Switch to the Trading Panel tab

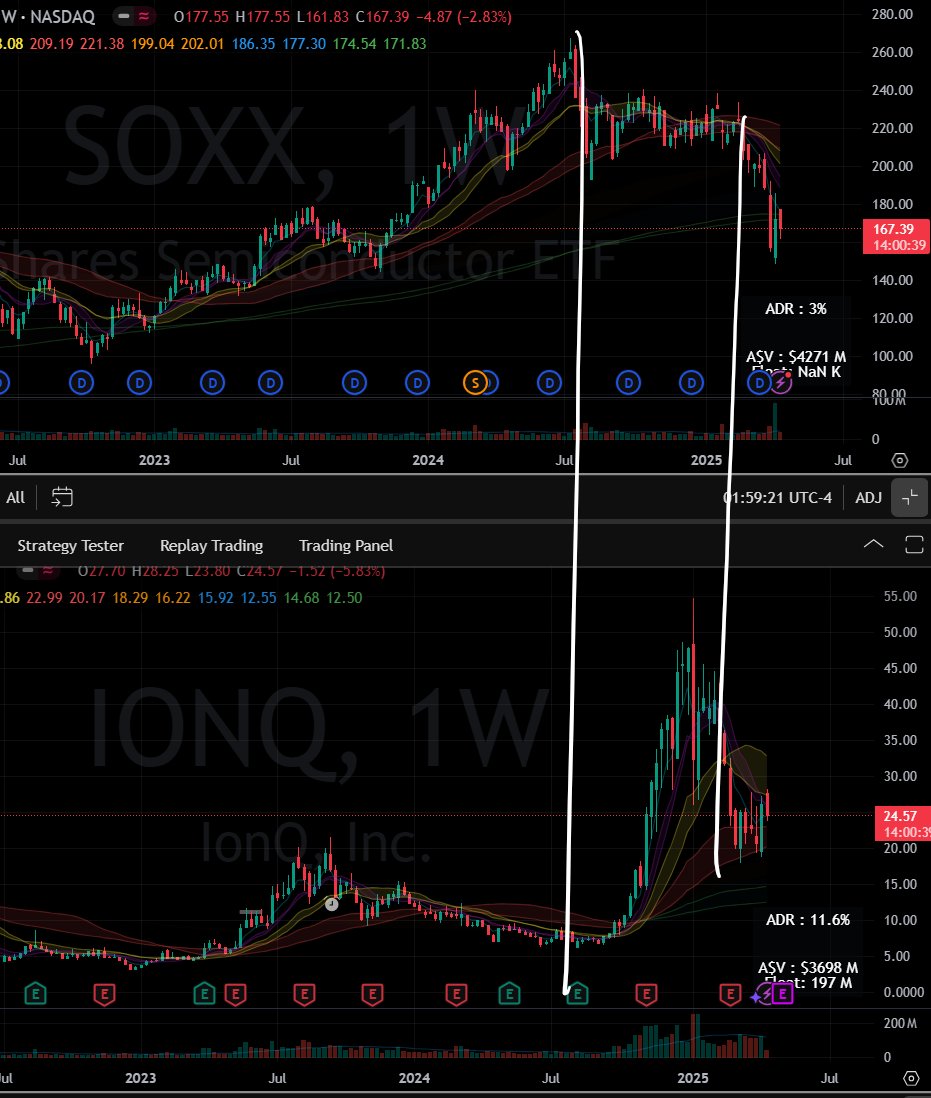[346, 545]
